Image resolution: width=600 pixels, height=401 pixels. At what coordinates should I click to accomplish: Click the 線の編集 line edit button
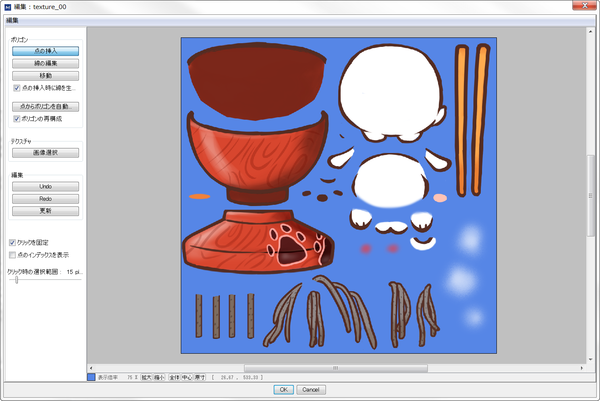click(45, 63)
